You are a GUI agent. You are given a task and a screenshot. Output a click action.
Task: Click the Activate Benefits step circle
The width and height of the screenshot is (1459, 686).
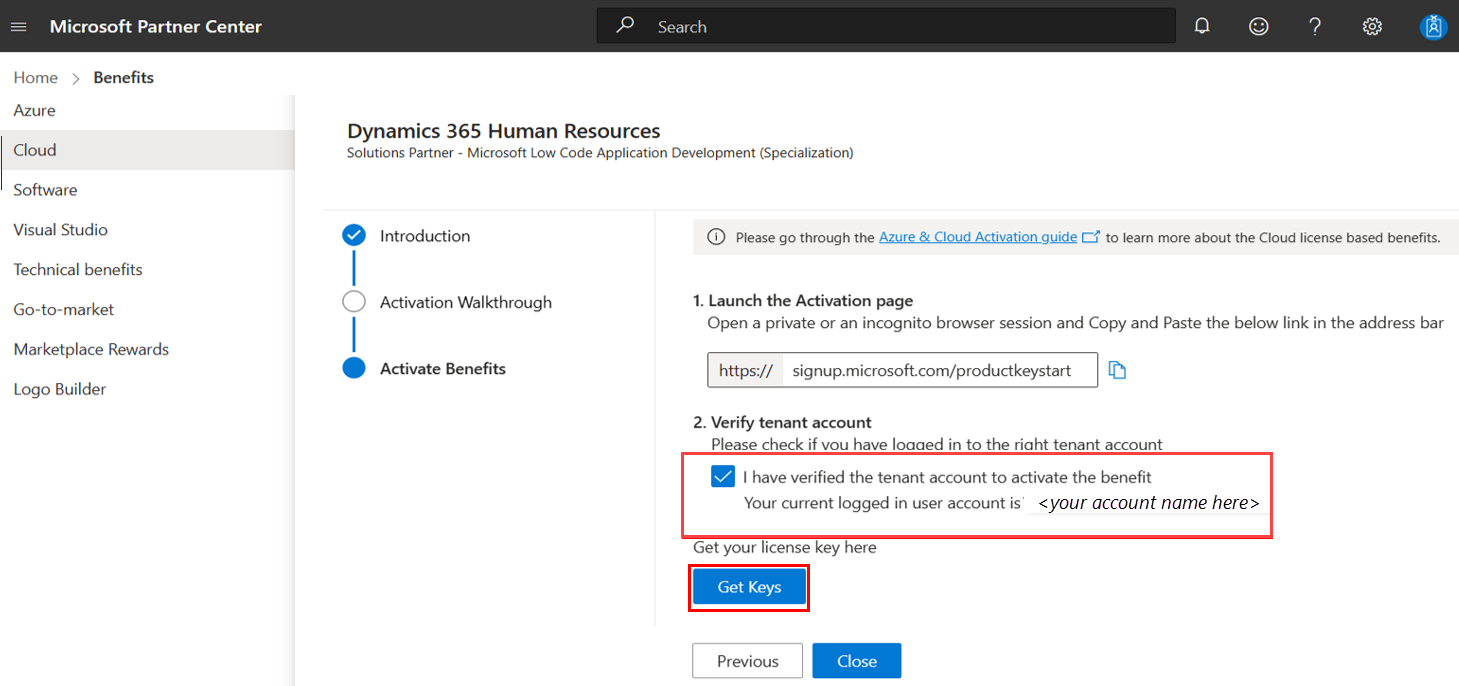(354, 368)
